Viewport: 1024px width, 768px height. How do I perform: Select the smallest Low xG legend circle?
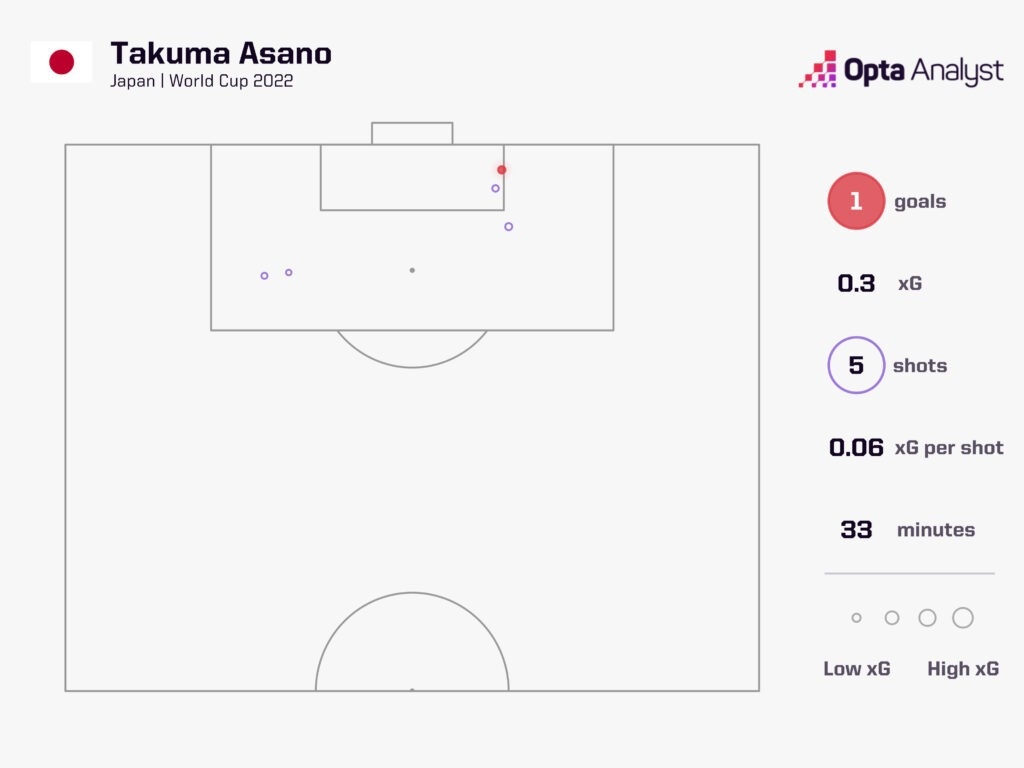856,618
